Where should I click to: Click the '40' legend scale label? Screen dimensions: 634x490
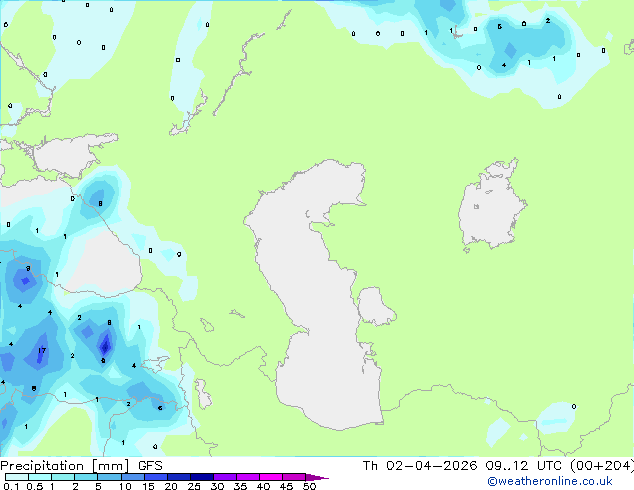tap(263, 486)
